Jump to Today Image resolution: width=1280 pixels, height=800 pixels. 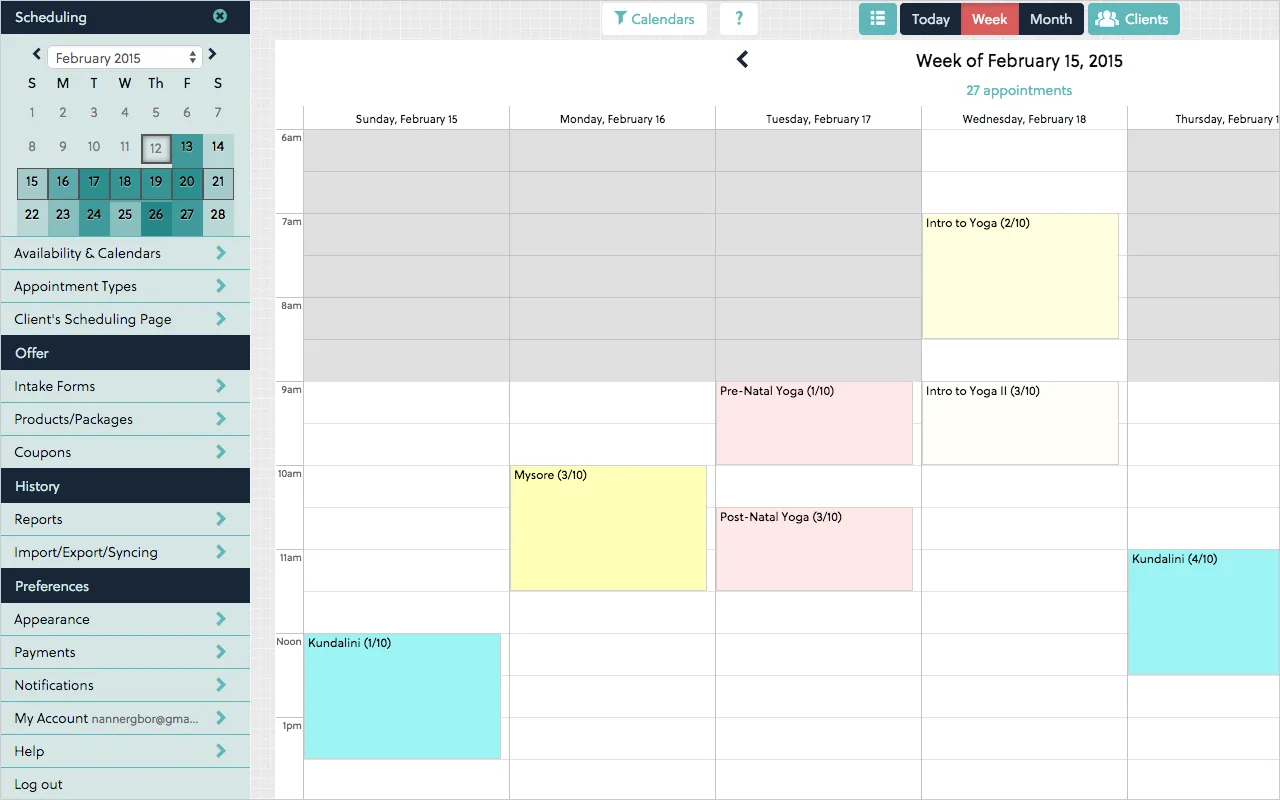pyautogui.click(x=930, y=19)
